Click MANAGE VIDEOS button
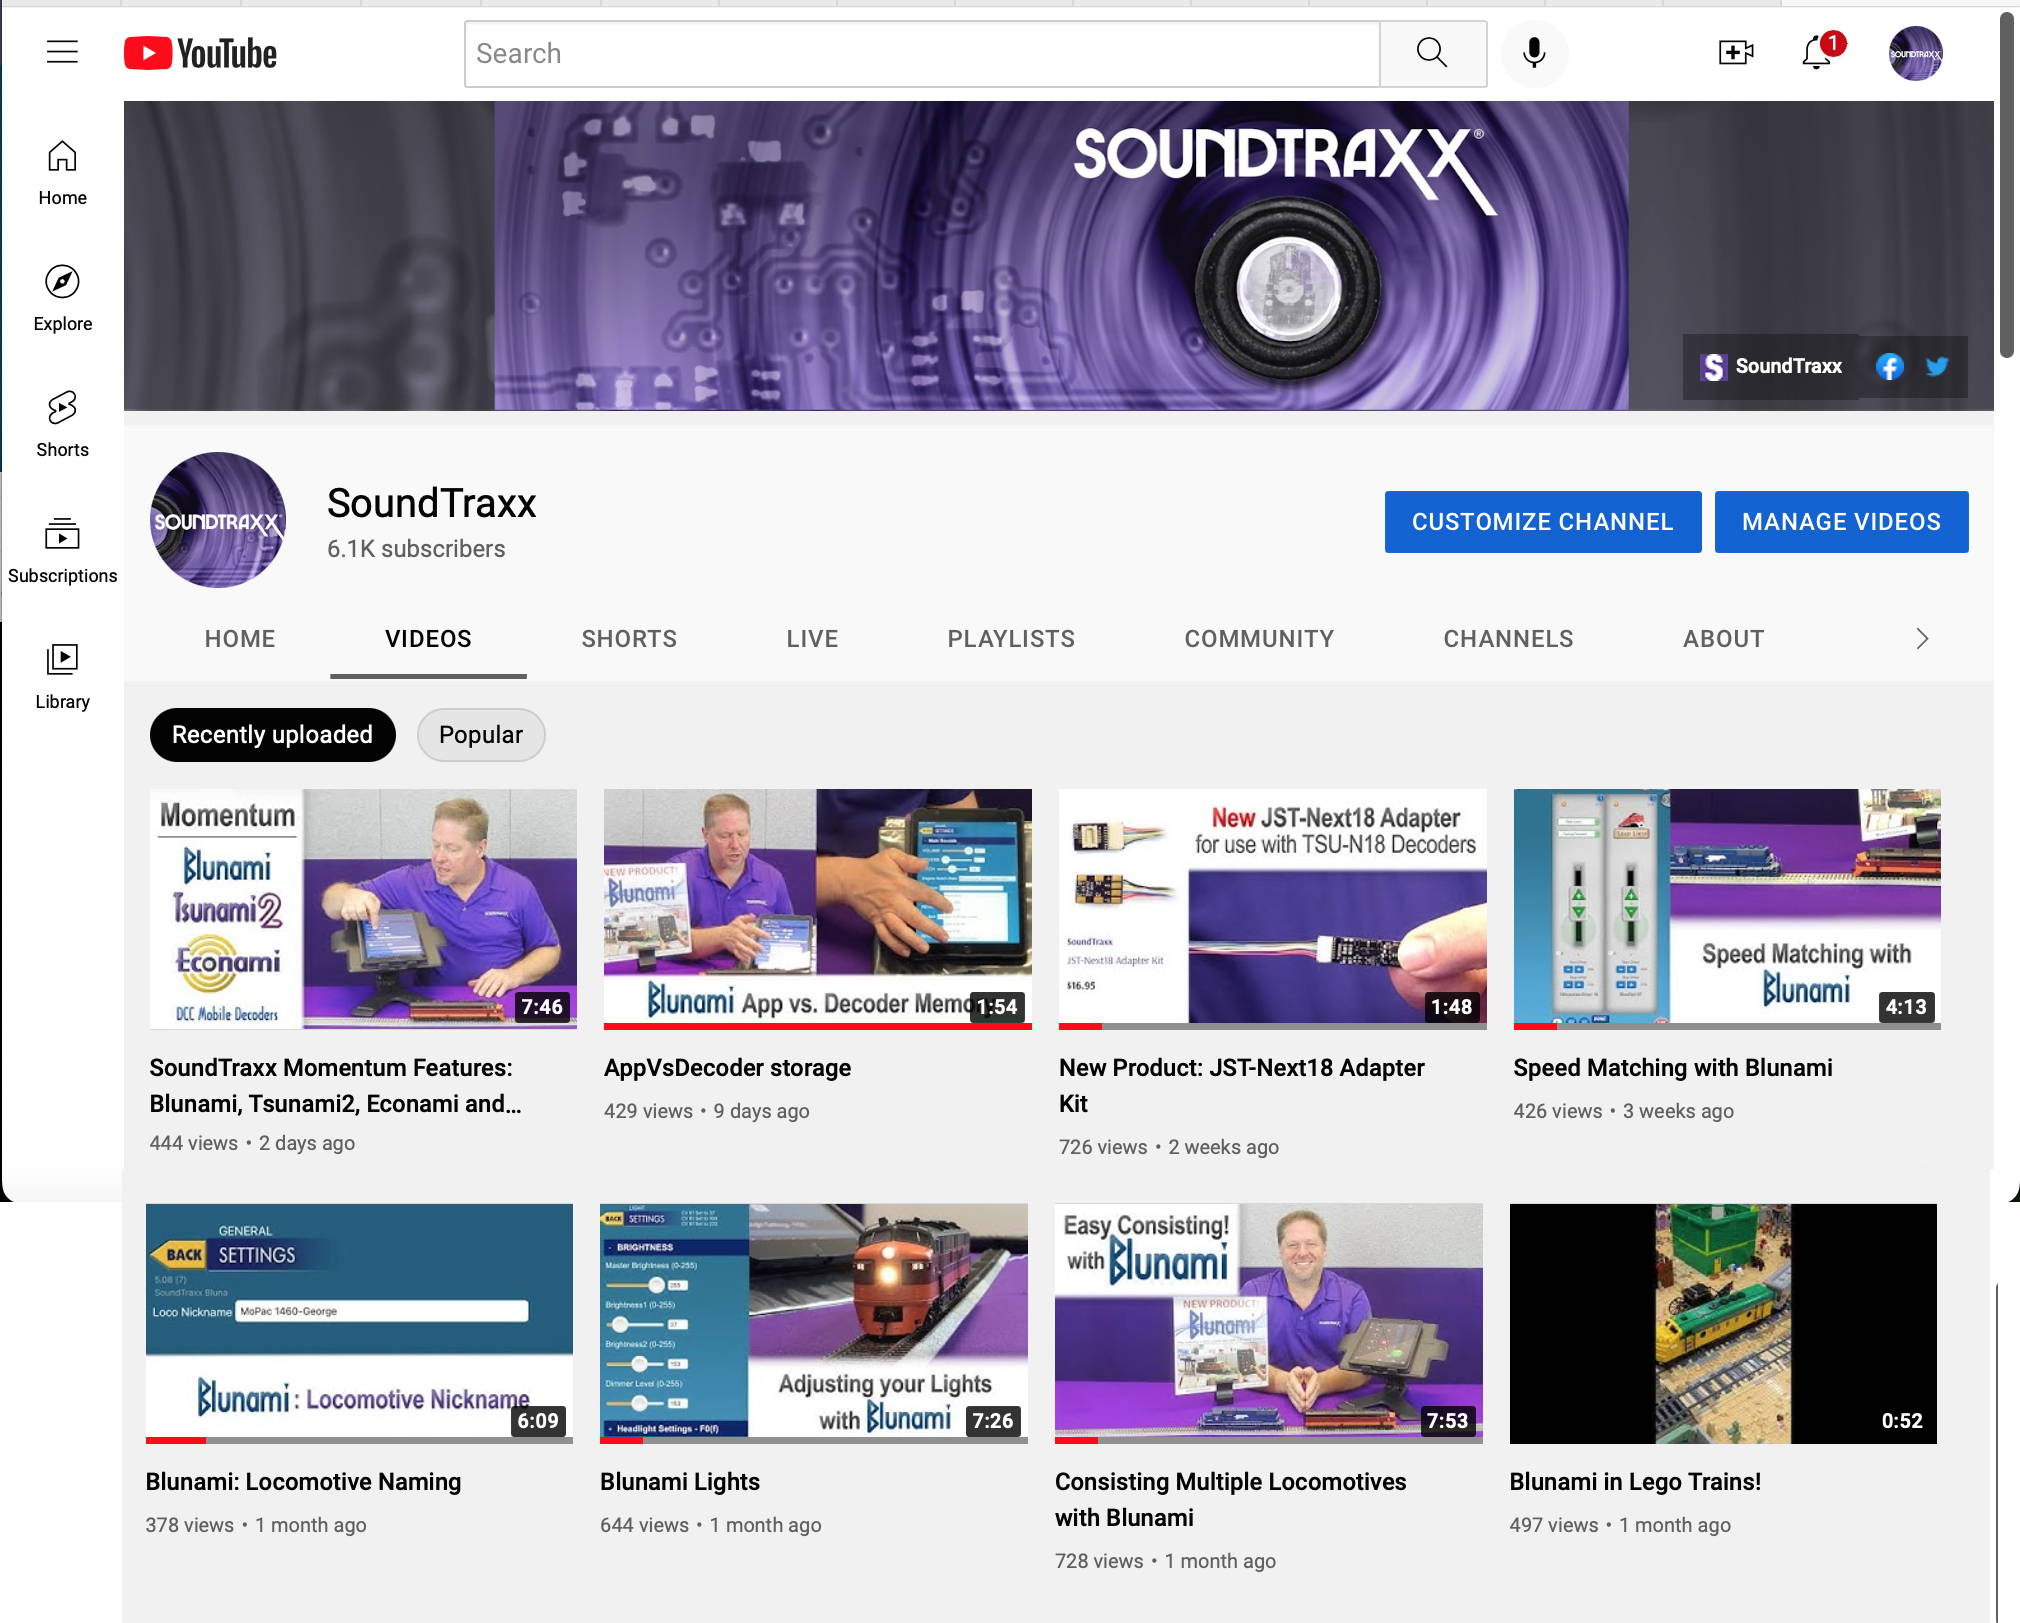The image size is (2020, 1623). [x=1841, y=522]
